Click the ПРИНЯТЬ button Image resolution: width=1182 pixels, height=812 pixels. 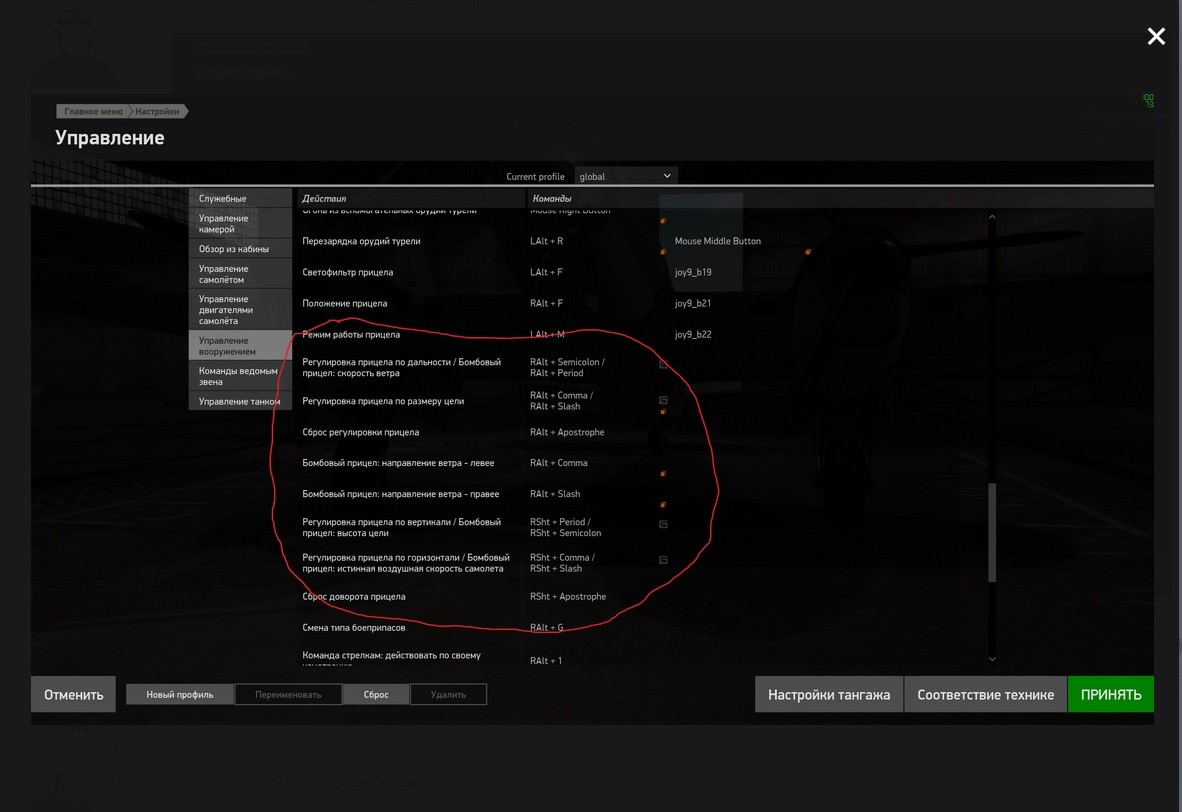point(1110,694)
